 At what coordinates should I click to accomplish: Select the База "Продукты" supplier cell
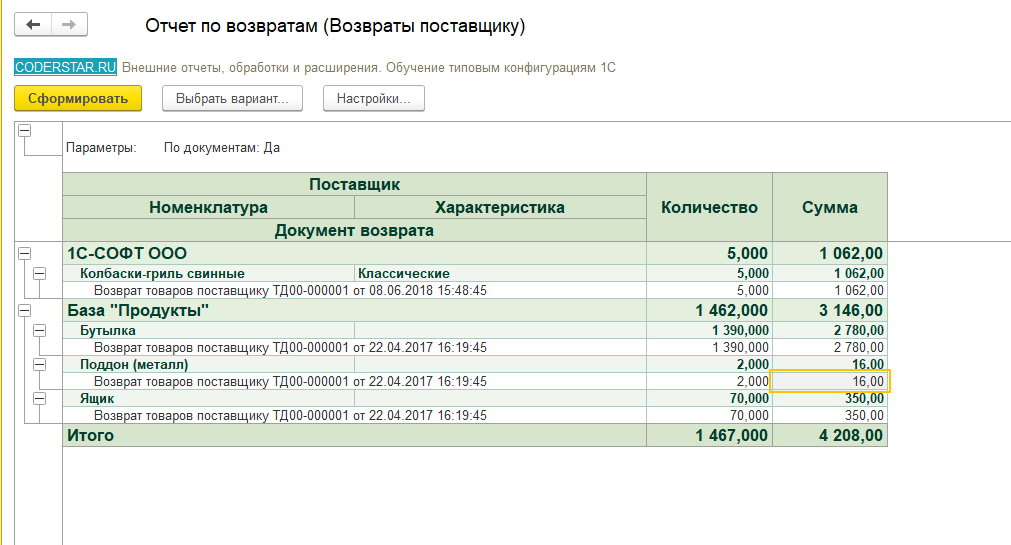(355, 311)
